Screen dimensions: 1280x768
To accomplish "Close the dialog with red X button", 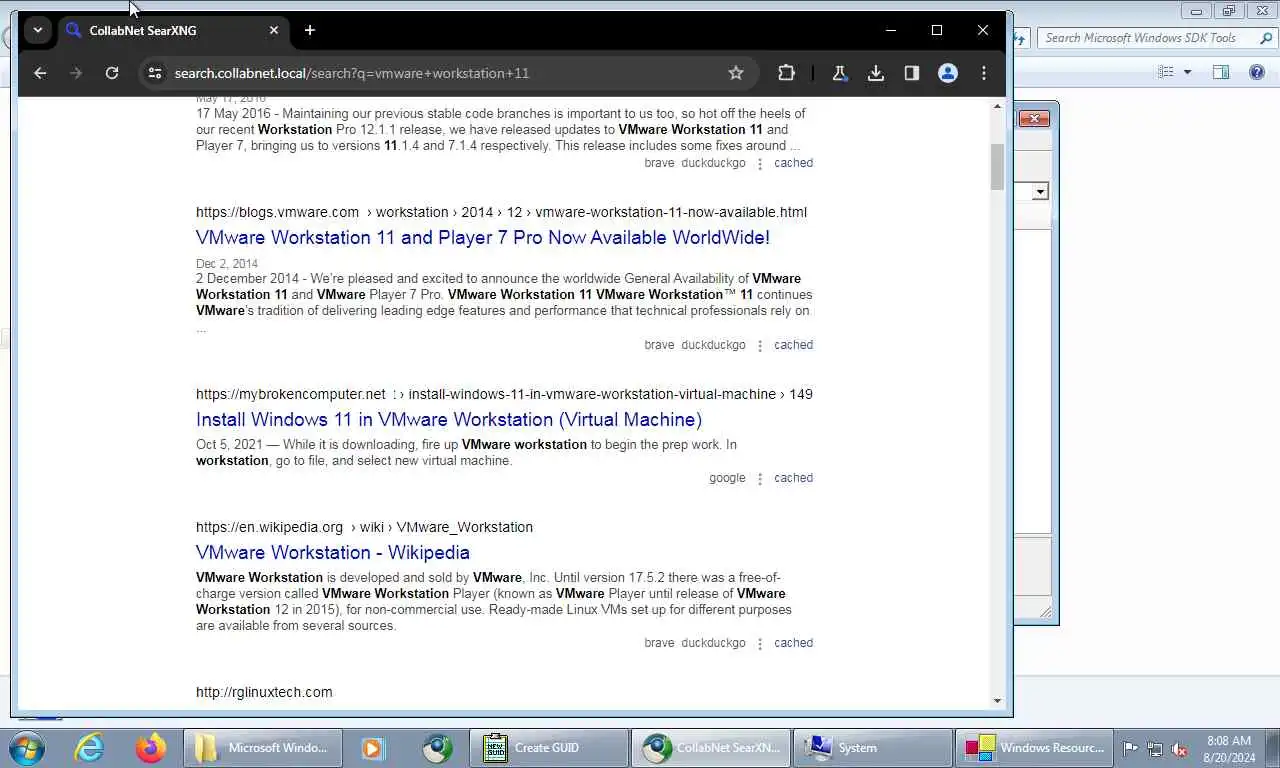I will pyautogui.click(x=1034, y=119).
